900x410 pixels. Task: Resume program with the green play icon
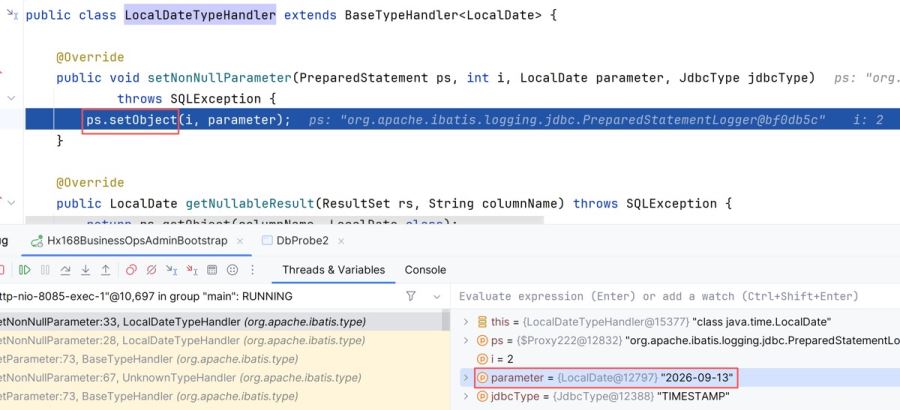(x=25, y=270)
